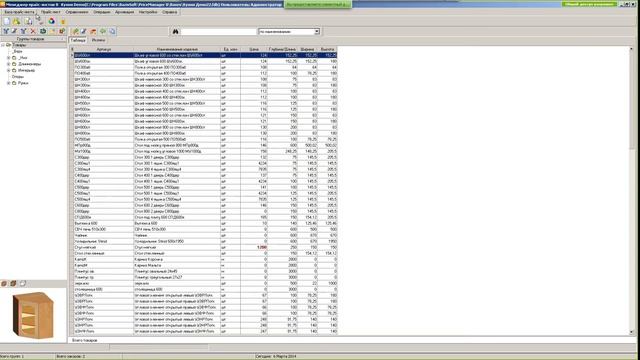Image resolution: width=640 pixels, height=360 pixels.
Task: Dismiss the green notification banner at top
Action: (318, 4)
